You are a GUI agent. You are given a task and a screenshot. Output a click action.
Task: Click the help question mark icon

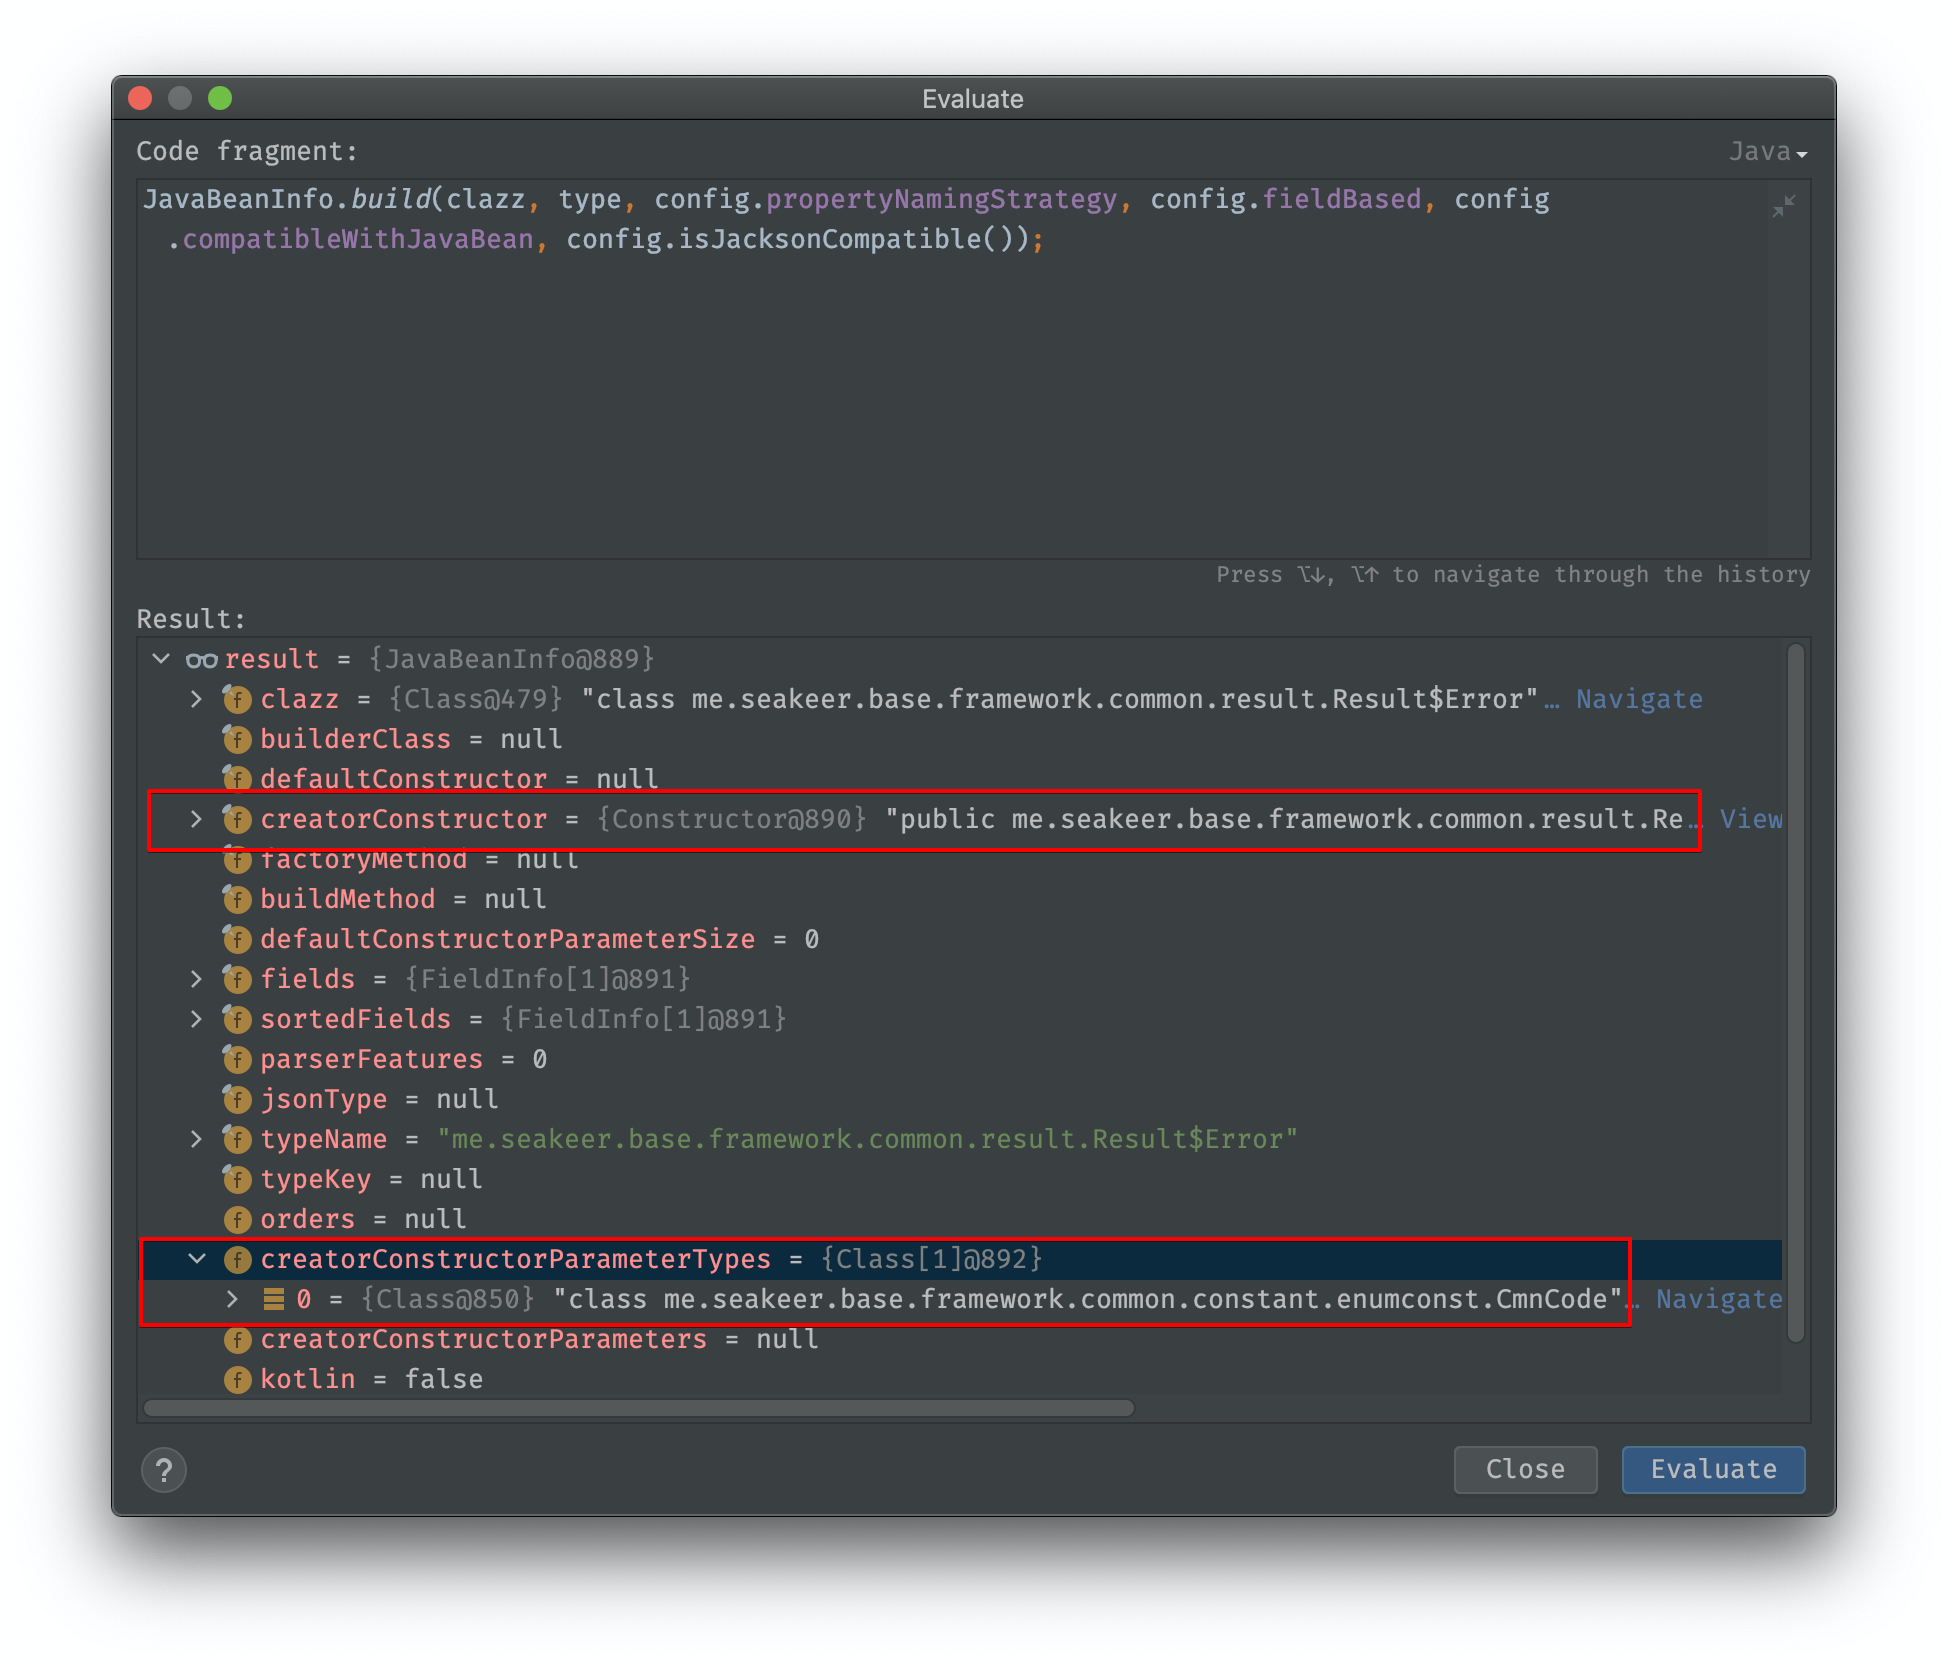pyautogui.click(x=164, y=1469)
